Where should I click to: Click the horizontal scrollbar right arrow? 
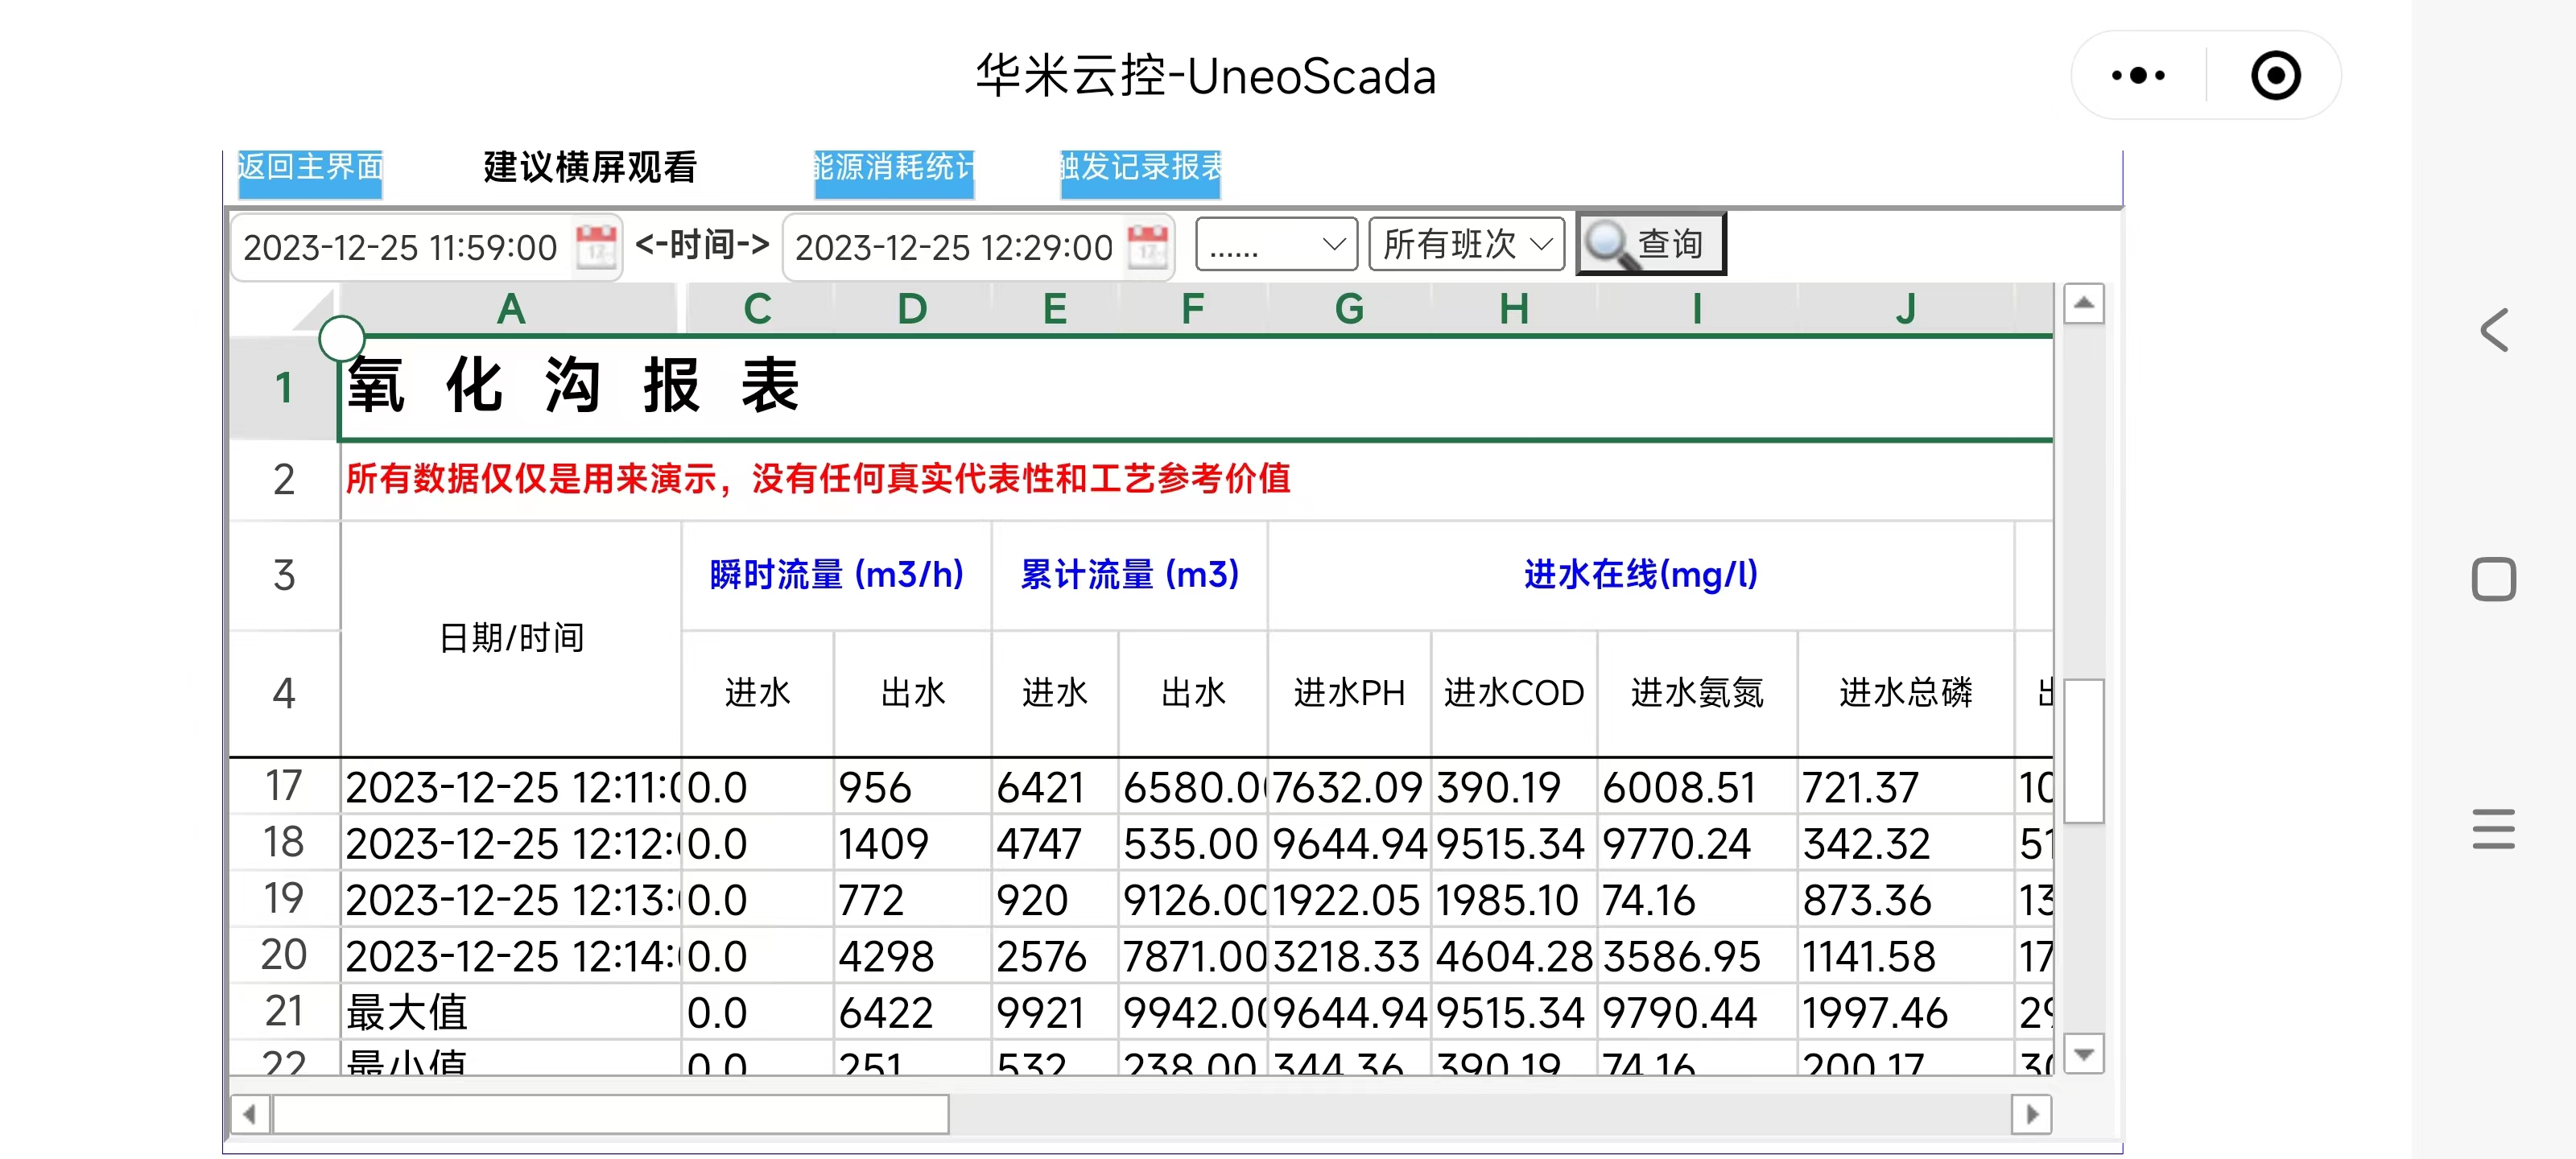tap(2031, 1114)
